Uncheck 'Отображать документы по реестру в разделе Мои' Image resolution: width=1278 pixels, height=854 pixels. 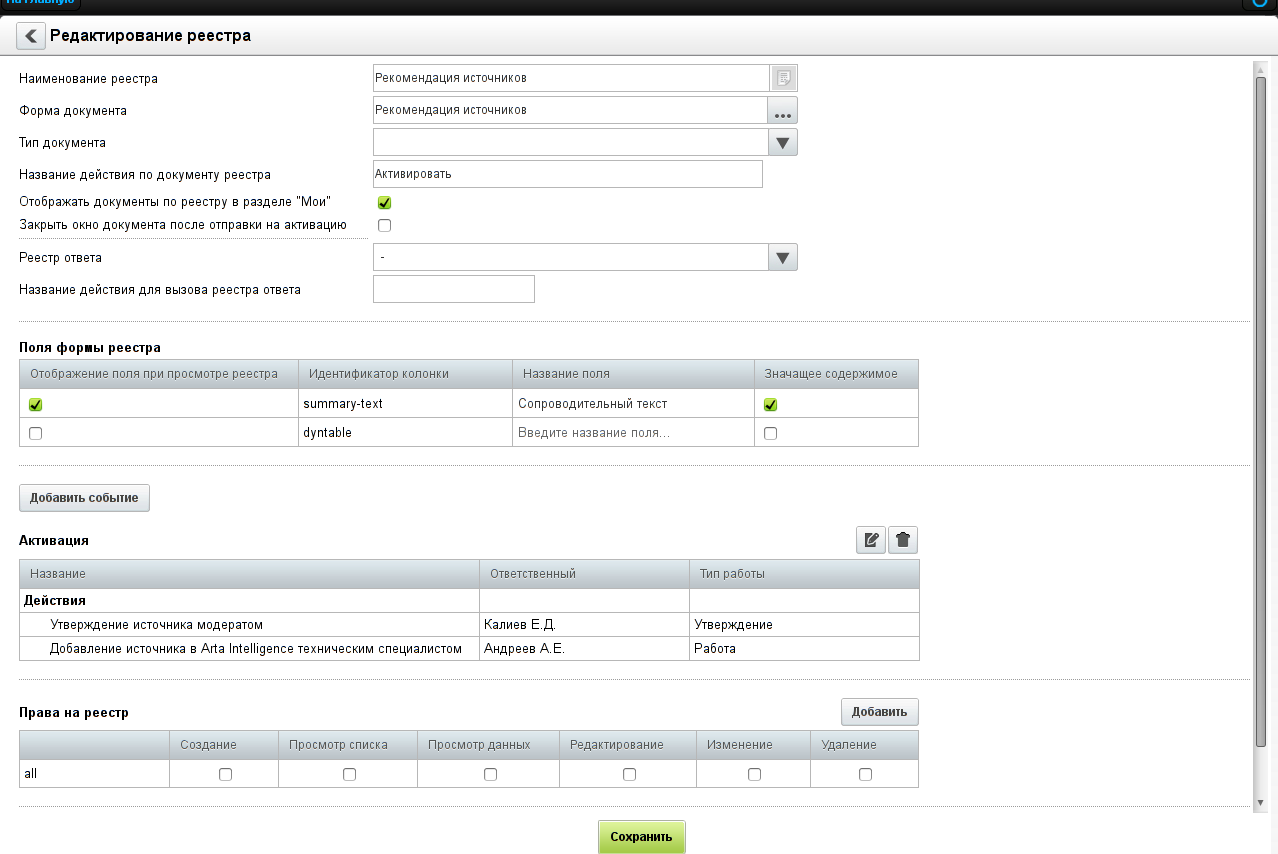pyautogui.click(x=384, y=203)
